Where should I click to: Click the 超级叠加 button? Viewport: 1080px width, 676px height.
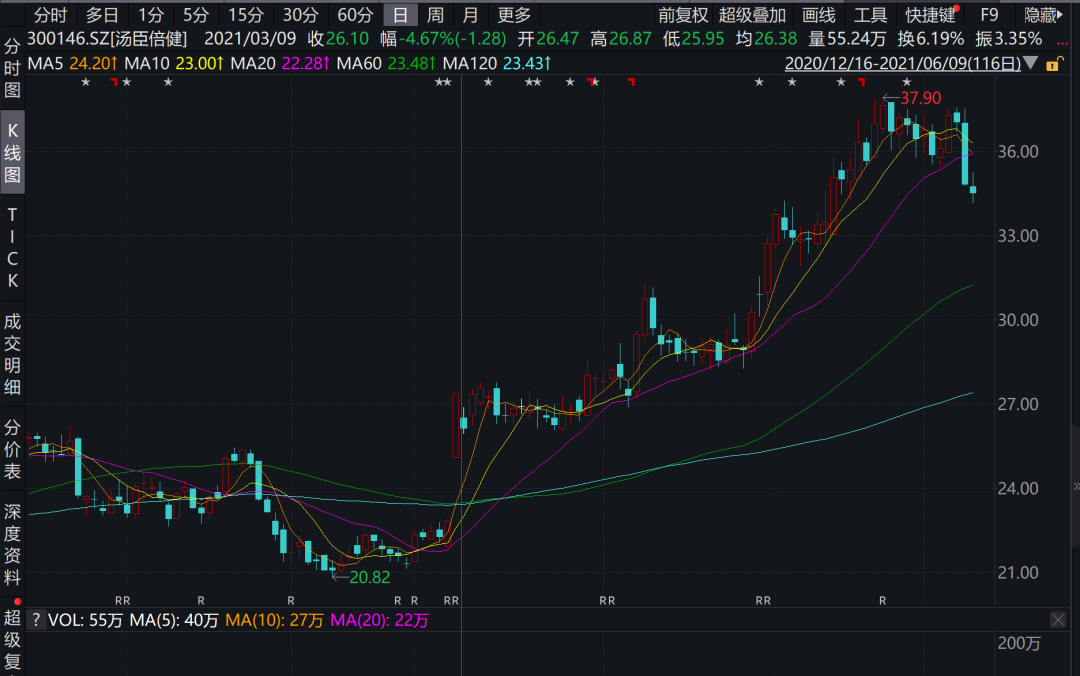tap(753, 15)
